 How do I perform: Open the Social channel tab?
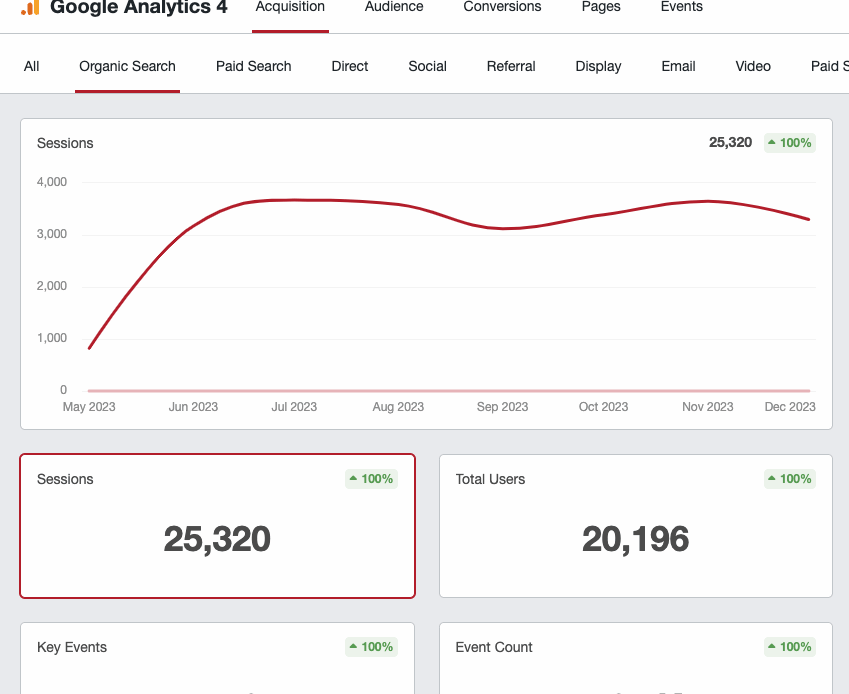tap(427, 66)
